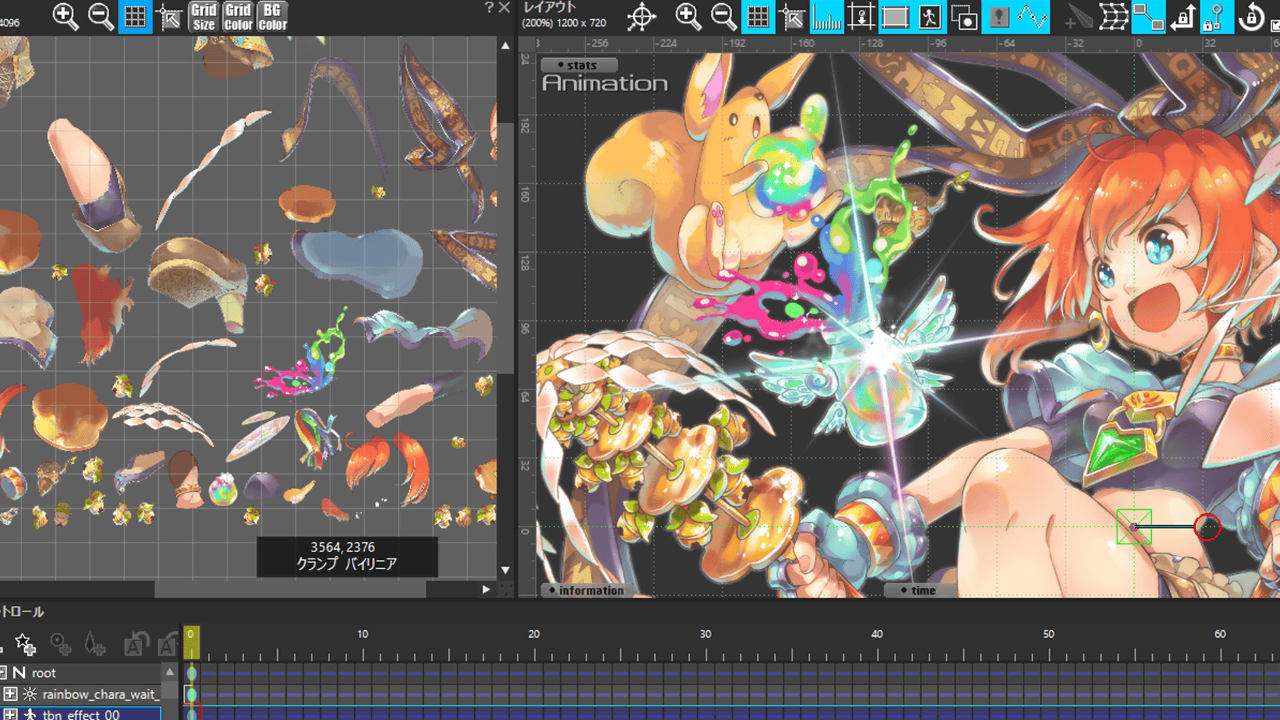The width and height of the screenshot is (1280, 720).
Task: Select the root part row
Action: pos(81,673)
